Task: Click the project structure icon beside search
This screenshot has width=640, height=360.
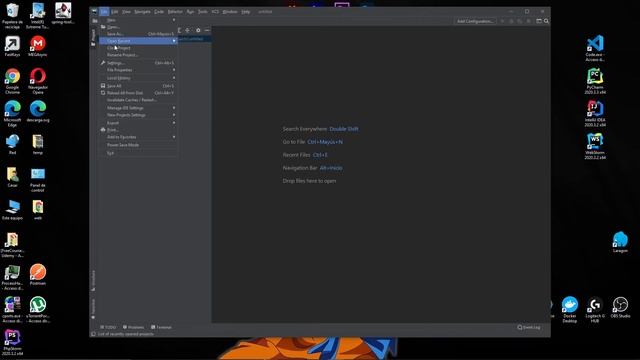Action: coord(539,21)
